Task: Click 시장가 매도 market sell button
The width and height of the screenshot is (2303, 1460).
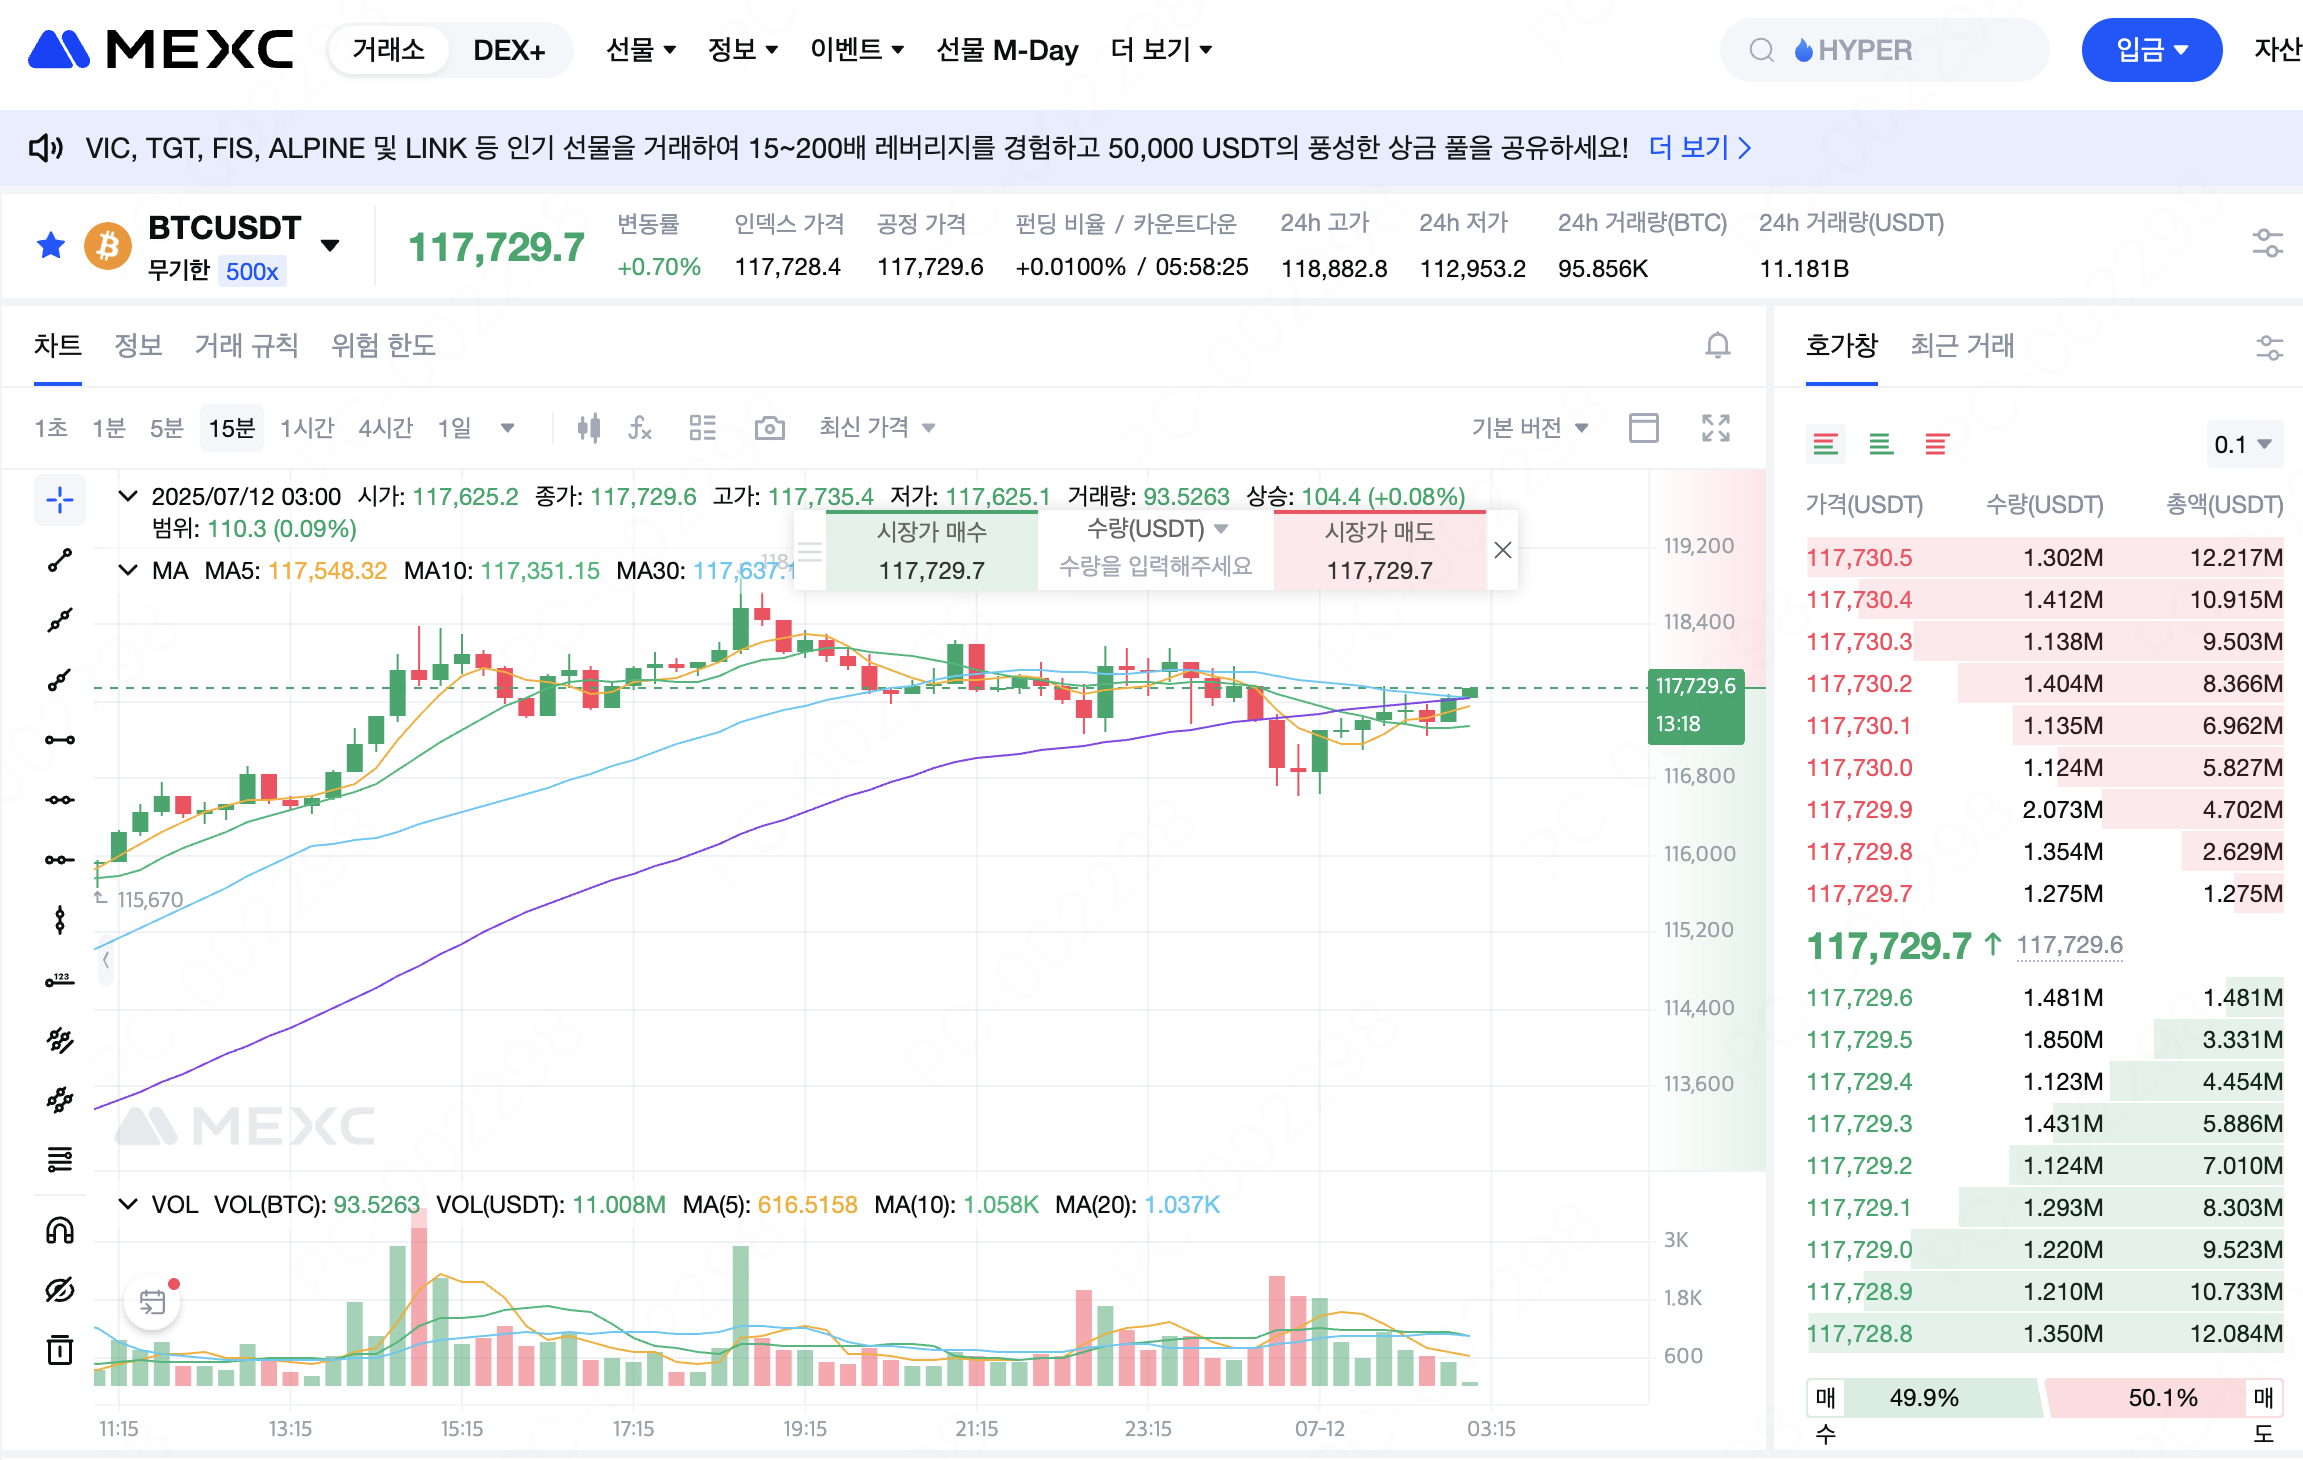Action: pos(1380,550)
